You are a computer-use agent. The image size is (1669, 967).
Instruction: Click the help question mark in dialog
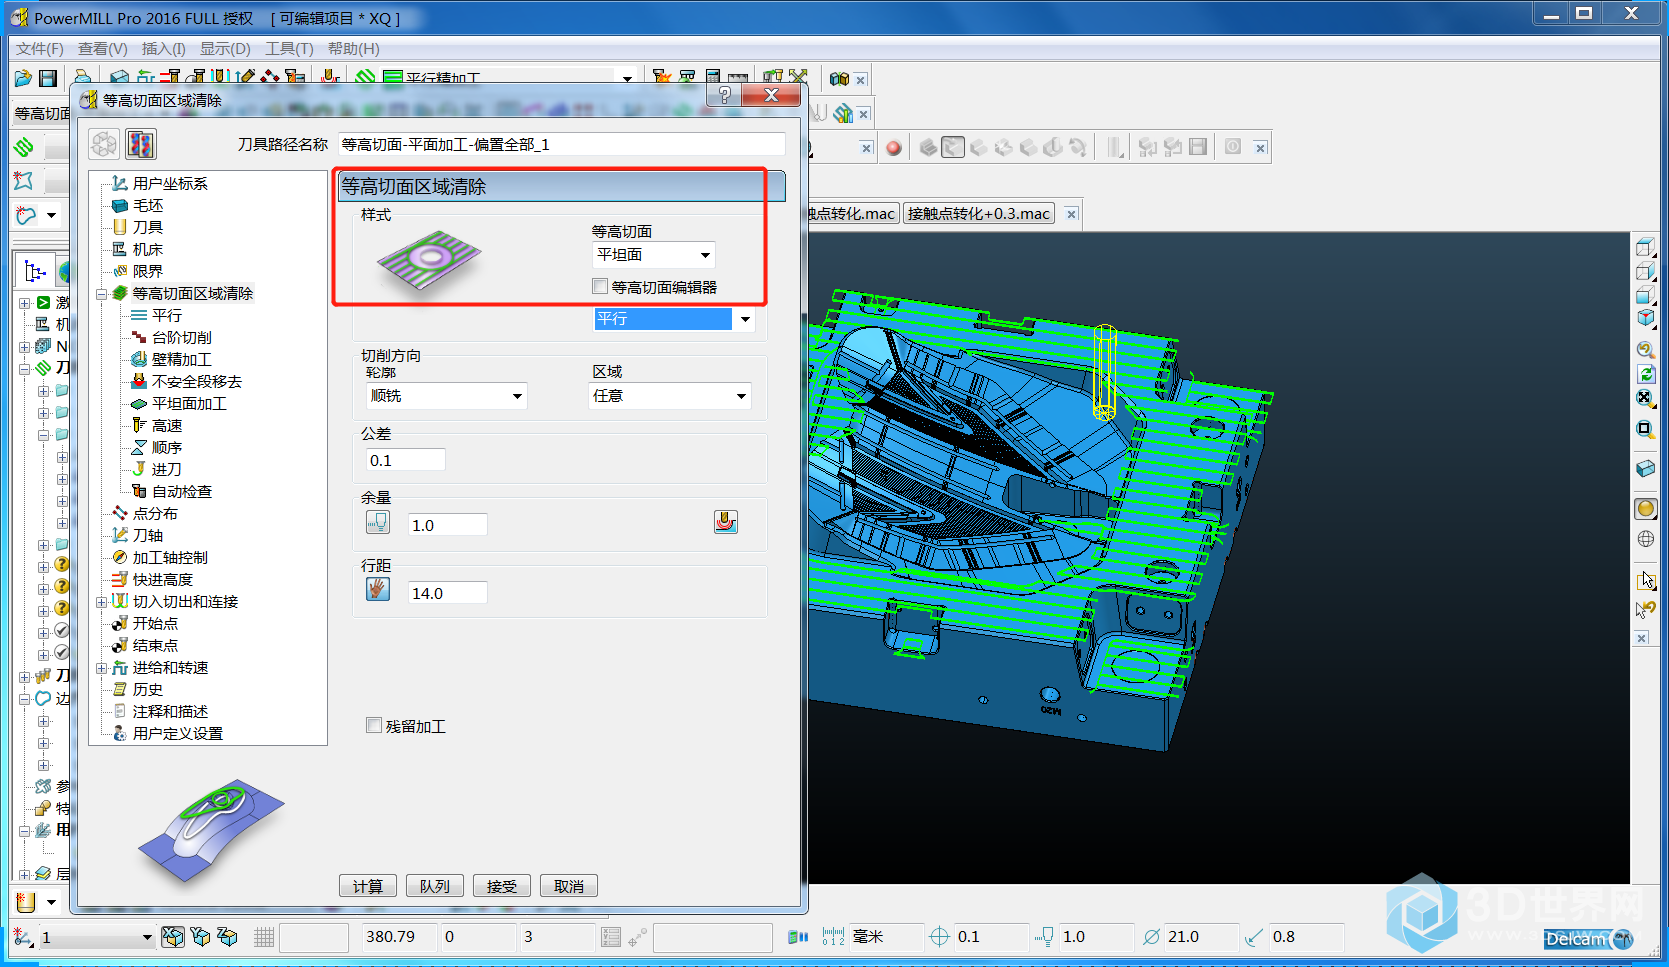[x=724, y=95]
